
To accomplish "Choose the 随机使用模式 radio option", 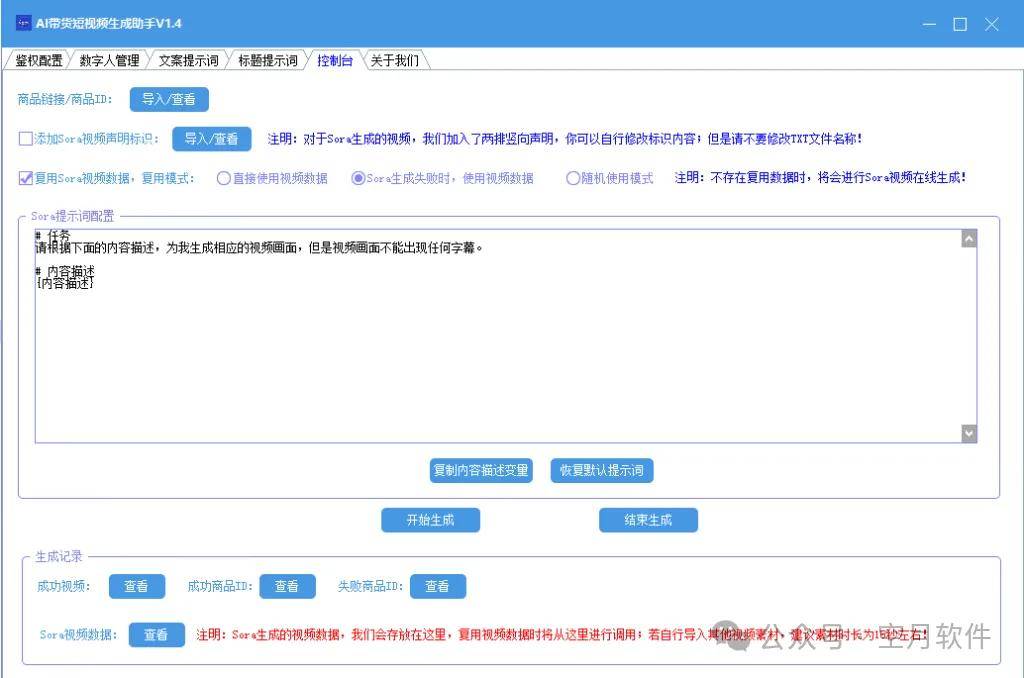I will pos(573,178).
